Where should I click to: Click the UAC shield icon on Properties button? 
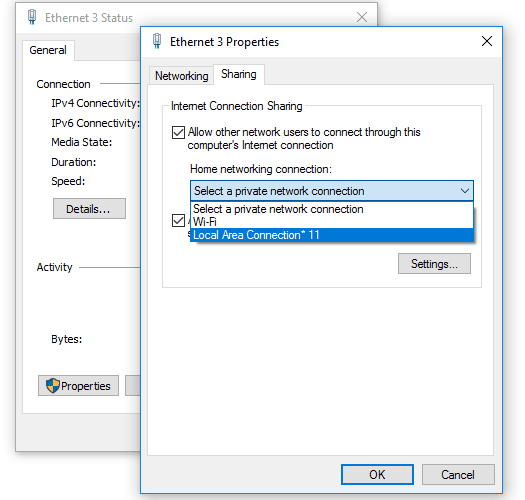53,385
